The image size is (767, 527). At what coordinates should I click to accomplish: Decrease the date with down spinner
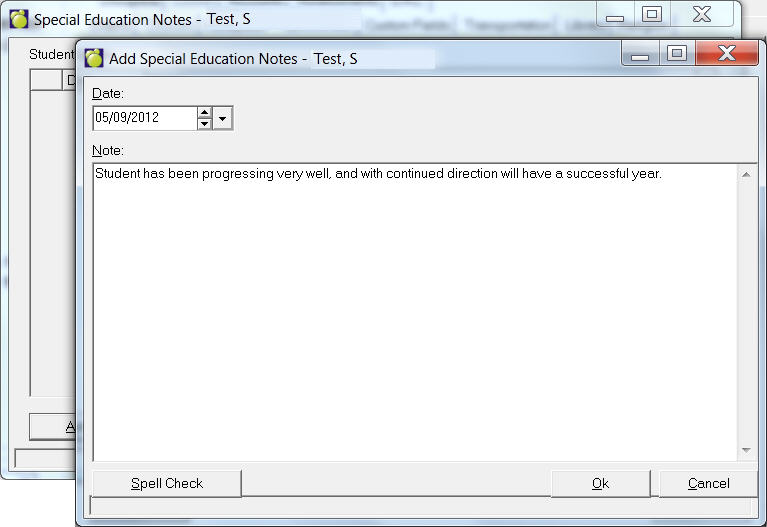tap(204, 124)
